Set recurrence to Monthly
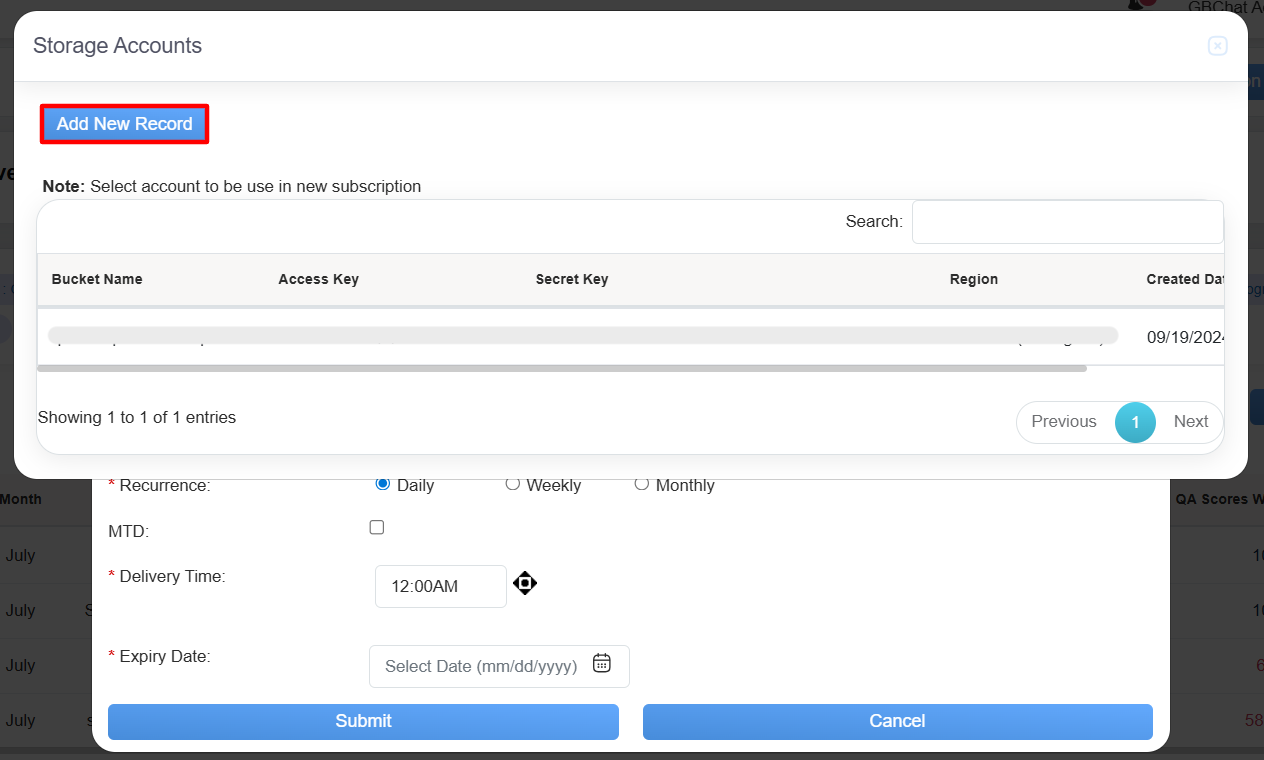The image size is (1264, 760). (642, 484)
